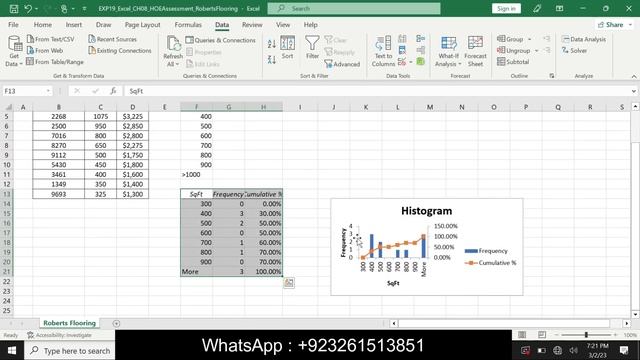The width and height of the screenshot is (640, 360).
Task: Toggle the Filter funnel
Action: (x=312, y=47)
